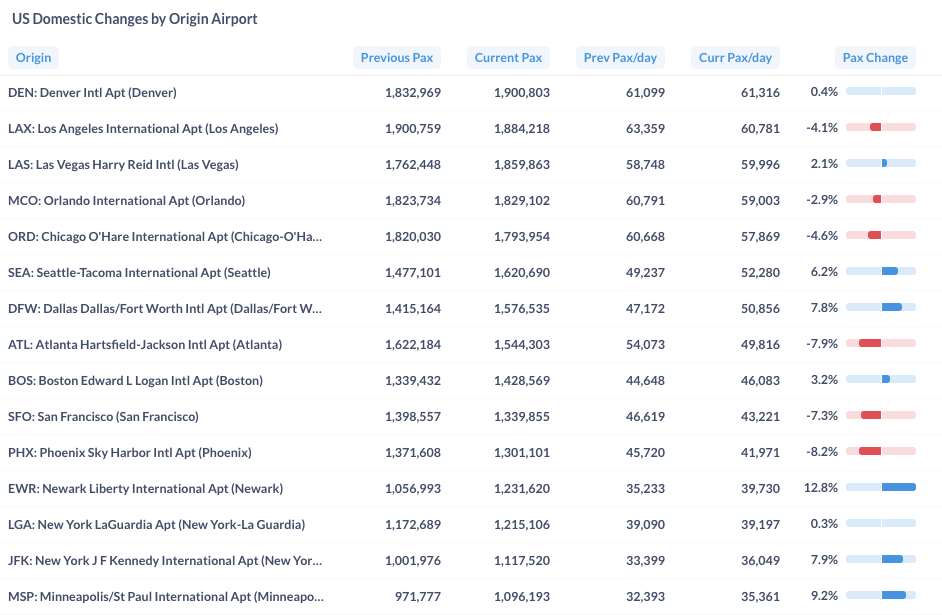Image resolution: width=942 pixels, height=615 pixels.
Task: Select MSP: Minneapolis/St Paul origin
Action: pos(166,597)
